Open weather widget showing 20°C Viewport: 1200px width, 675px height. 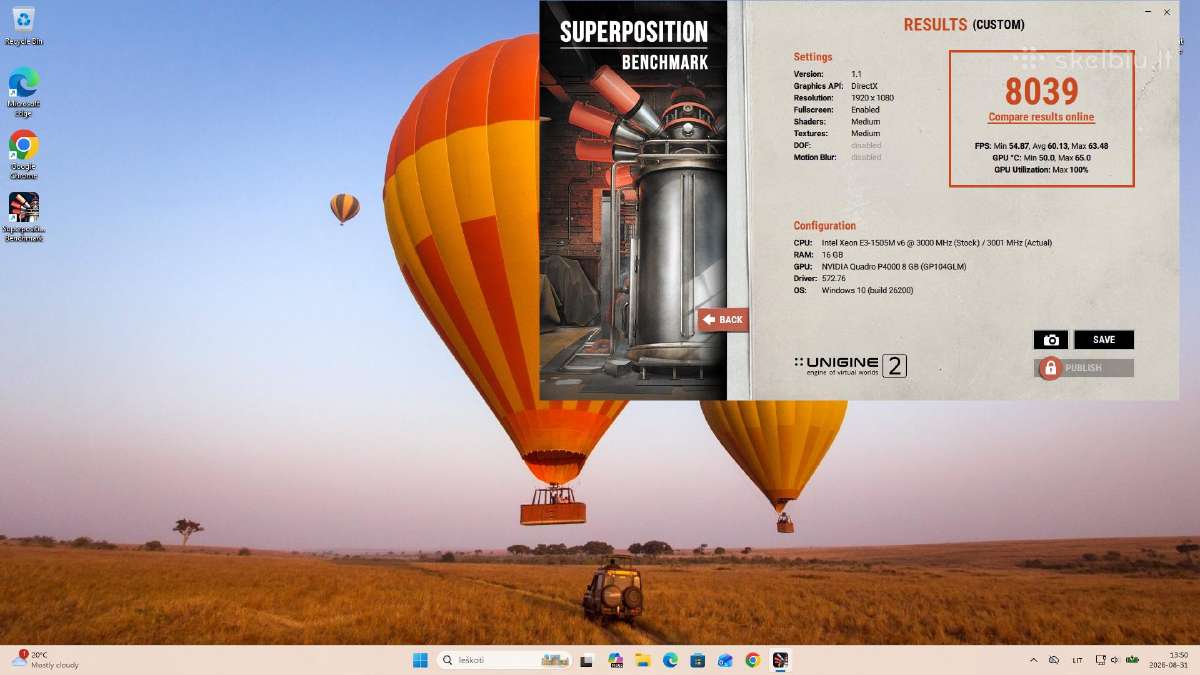pos(45,660)
